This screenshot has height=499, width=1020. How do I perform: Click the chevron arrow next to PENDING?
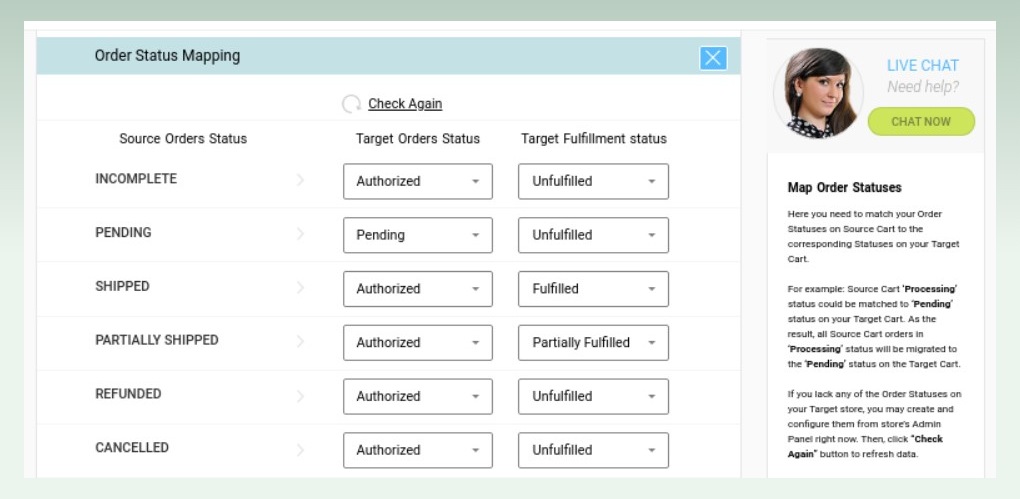(x=300, y=234)
